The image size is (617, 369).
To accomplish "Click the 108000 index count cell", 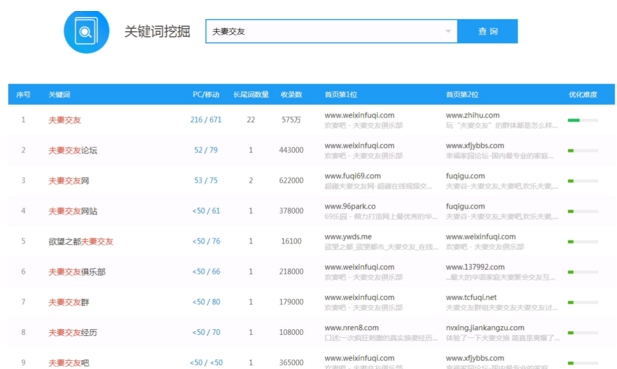I will pyautogui.click(x=291, y=332).
